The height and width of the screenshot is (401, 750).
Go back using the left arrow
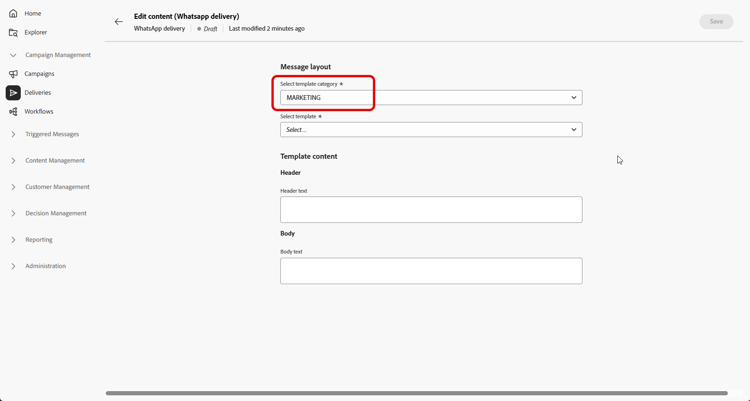coord(119,22)
